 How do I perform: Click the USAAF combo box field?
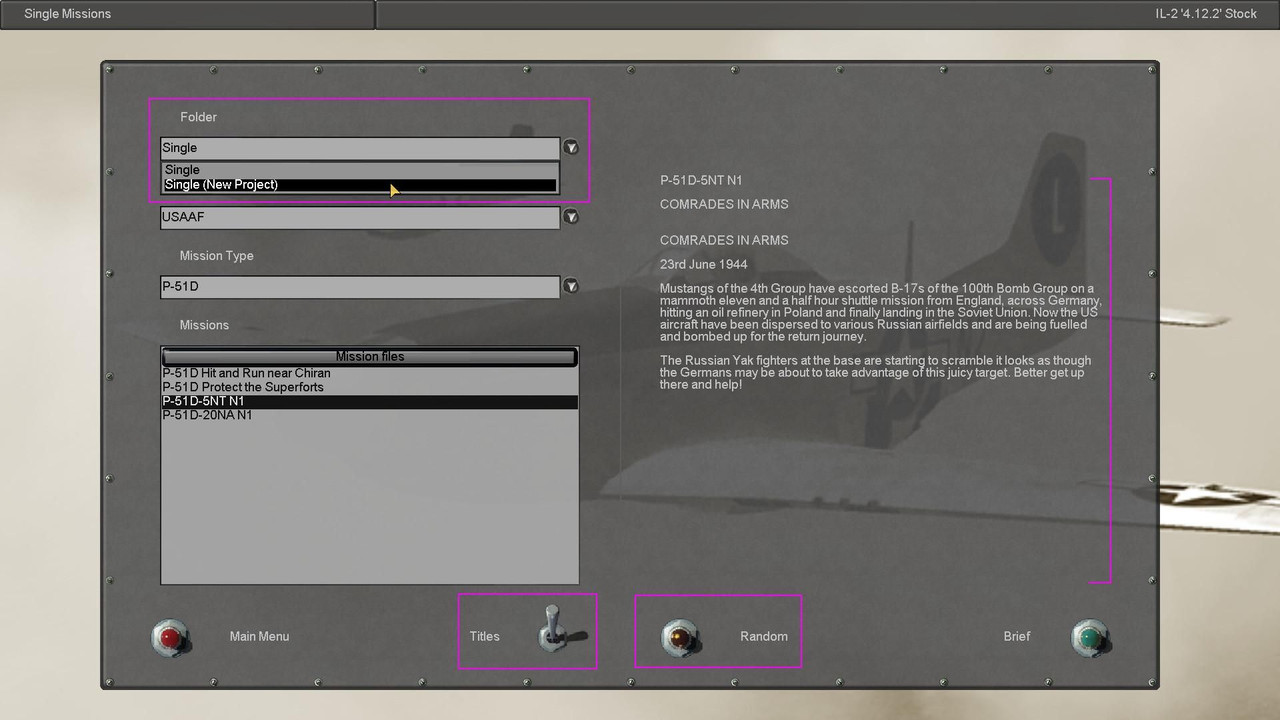[360, 217]
